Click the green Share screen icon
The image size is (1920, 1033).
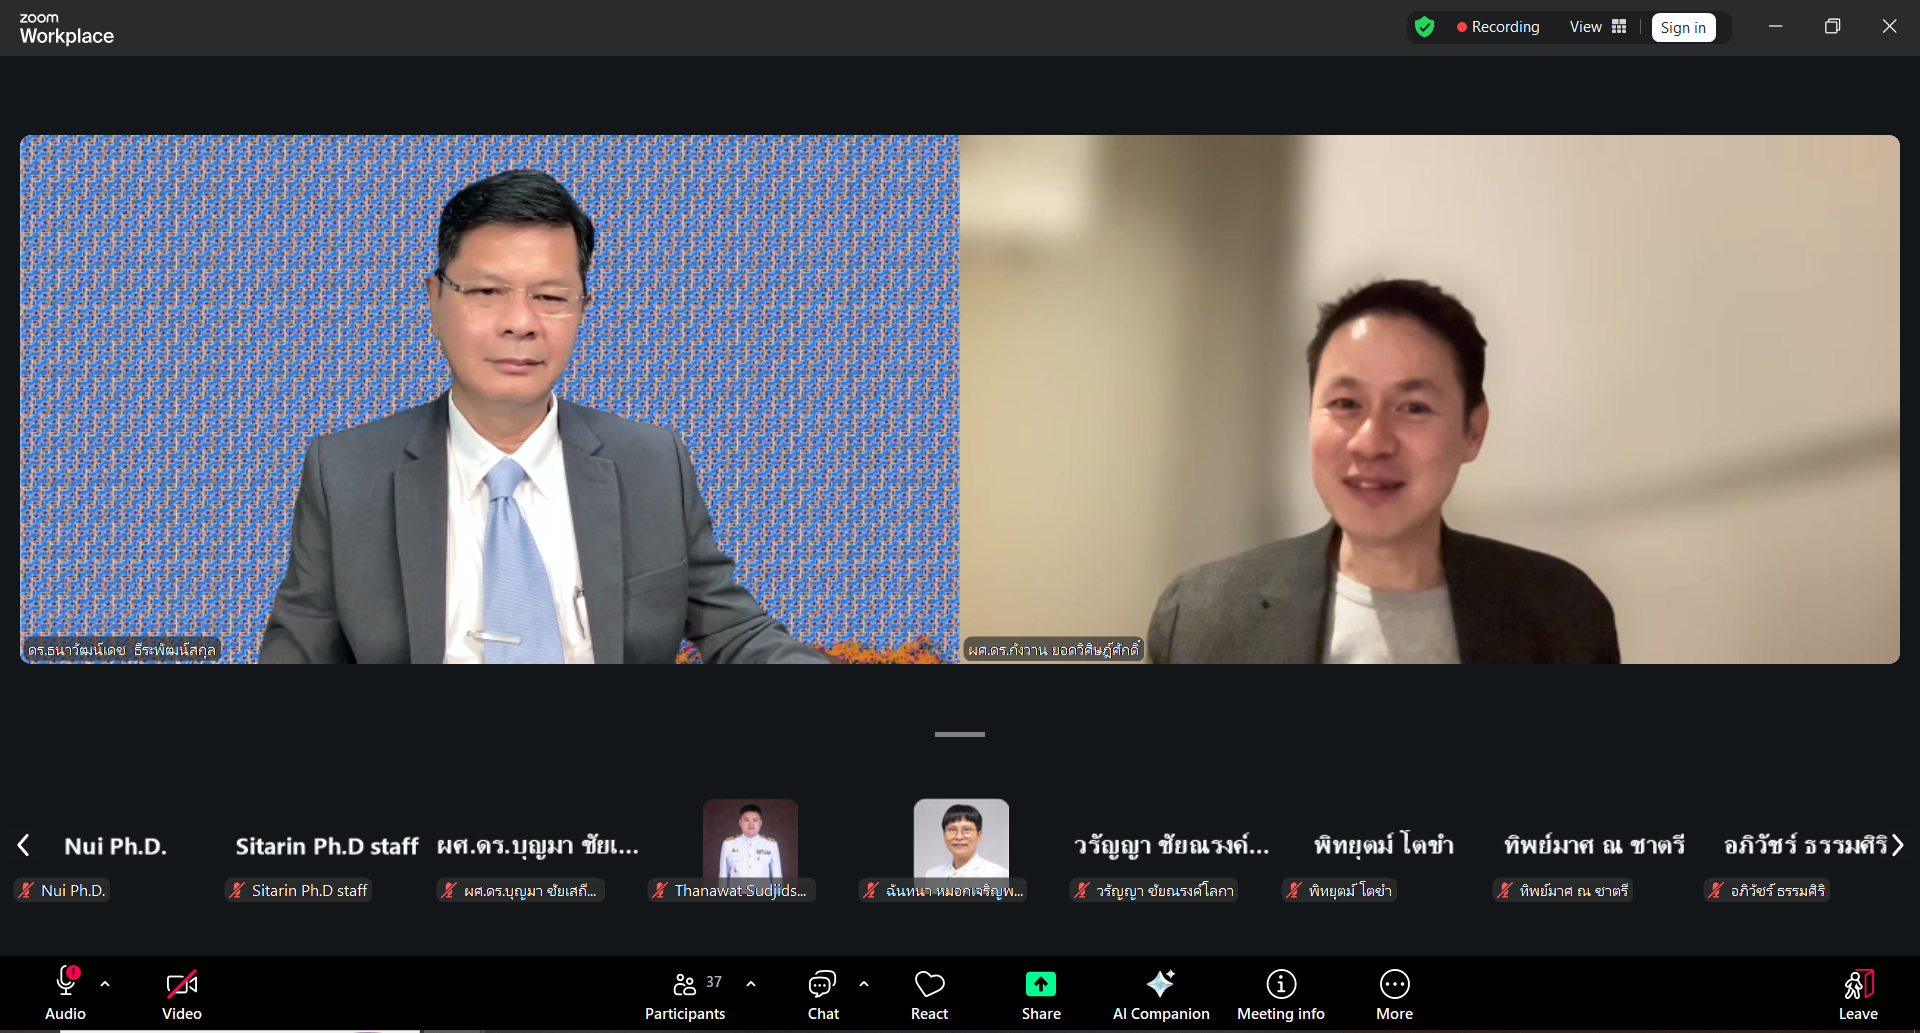click(1040, 985)
